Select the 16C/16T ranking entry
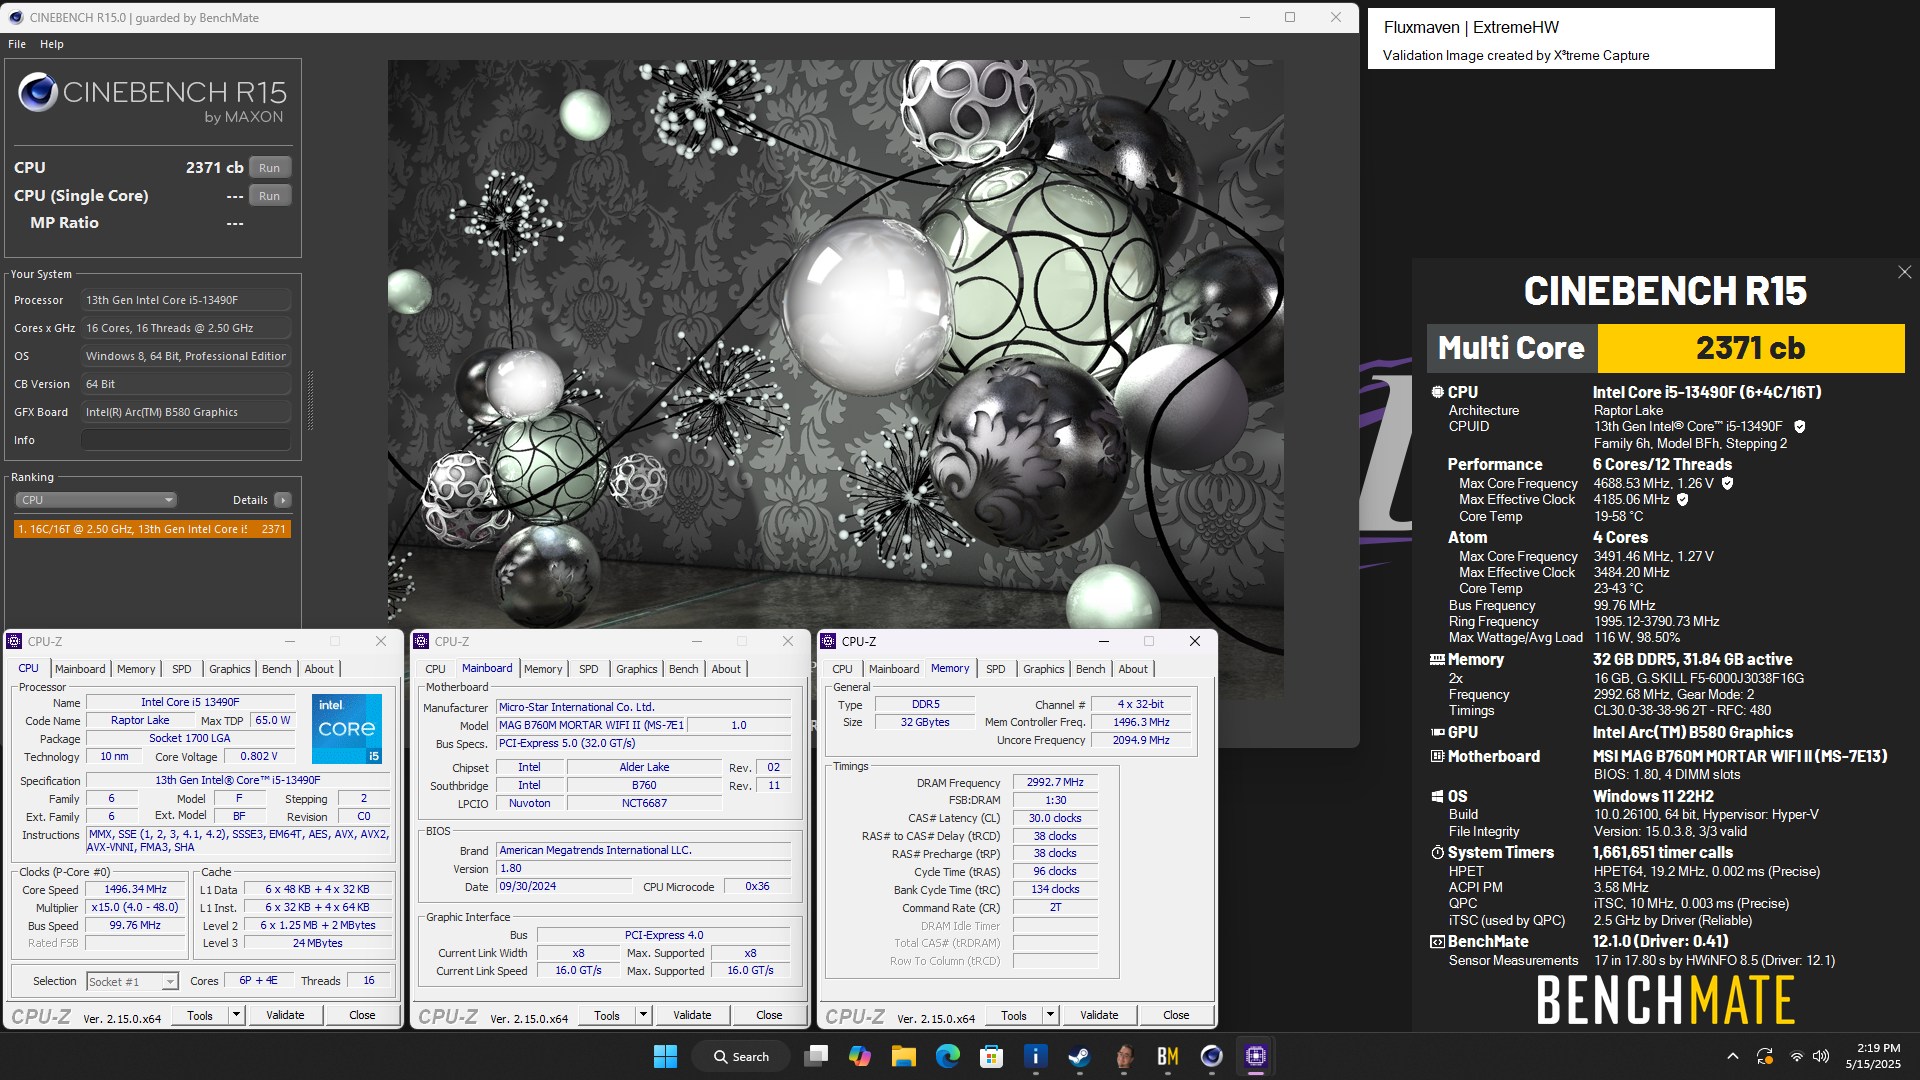This screenshot has width=1920, height=1080. tap(152, 529)
